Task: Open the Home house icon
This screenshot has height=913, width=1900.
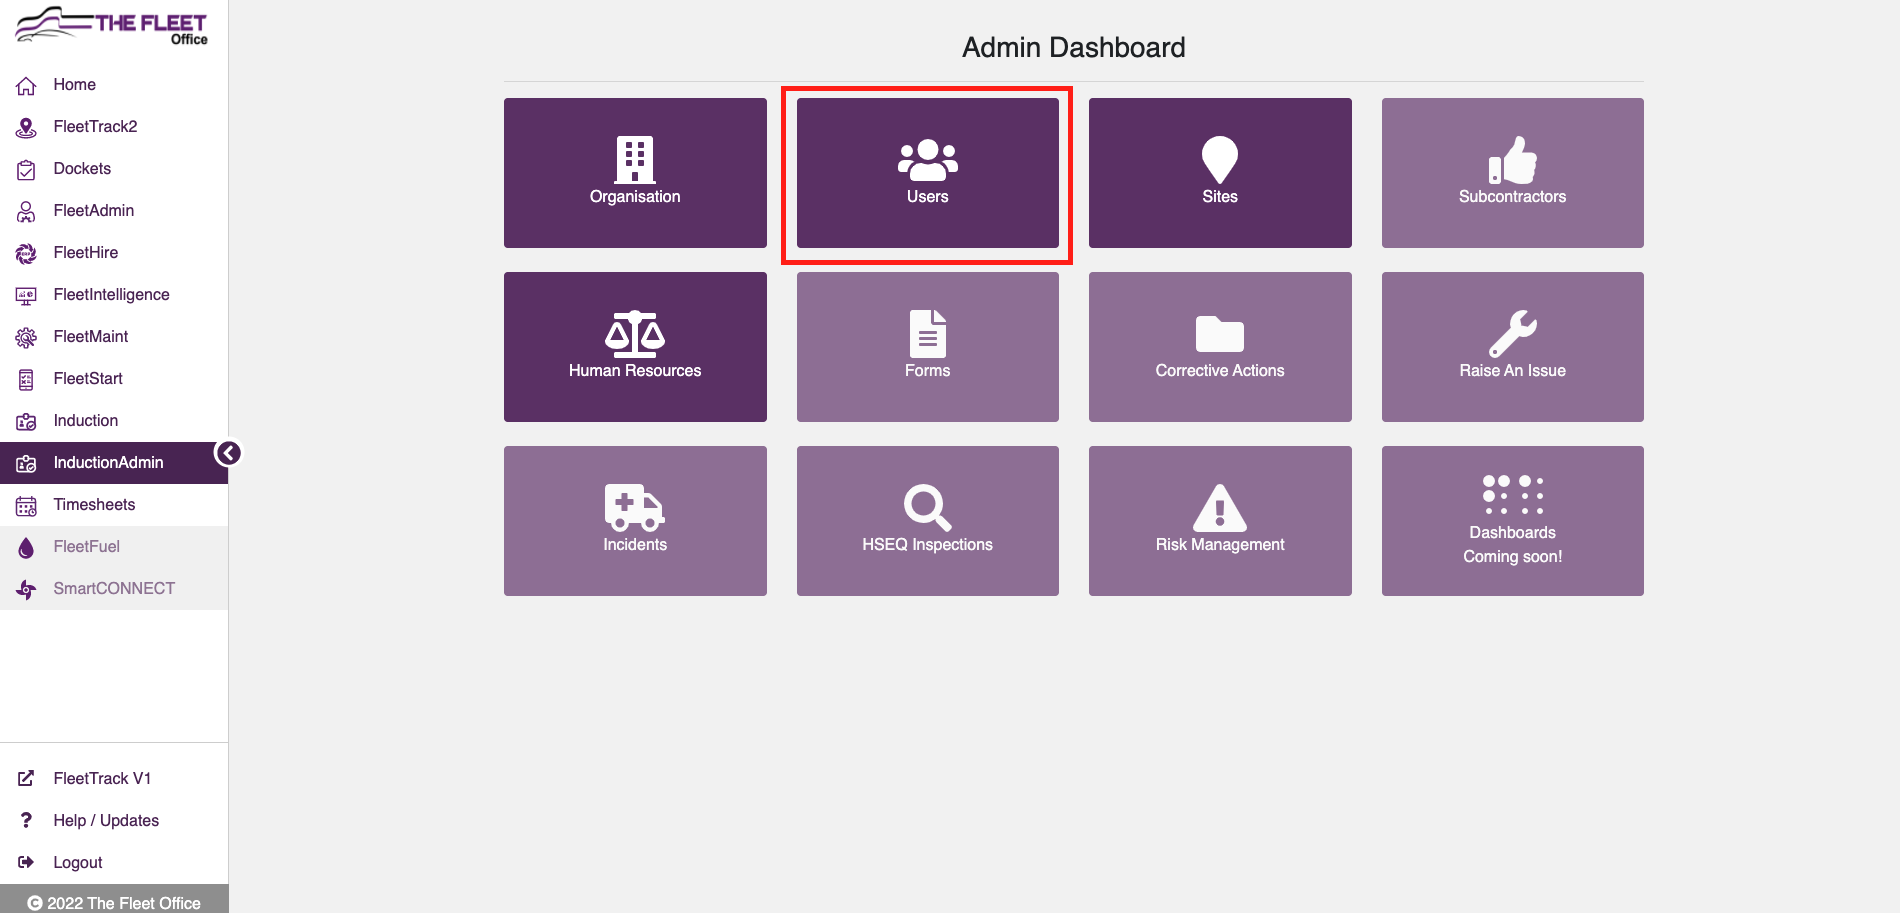Action: [26, 86]
